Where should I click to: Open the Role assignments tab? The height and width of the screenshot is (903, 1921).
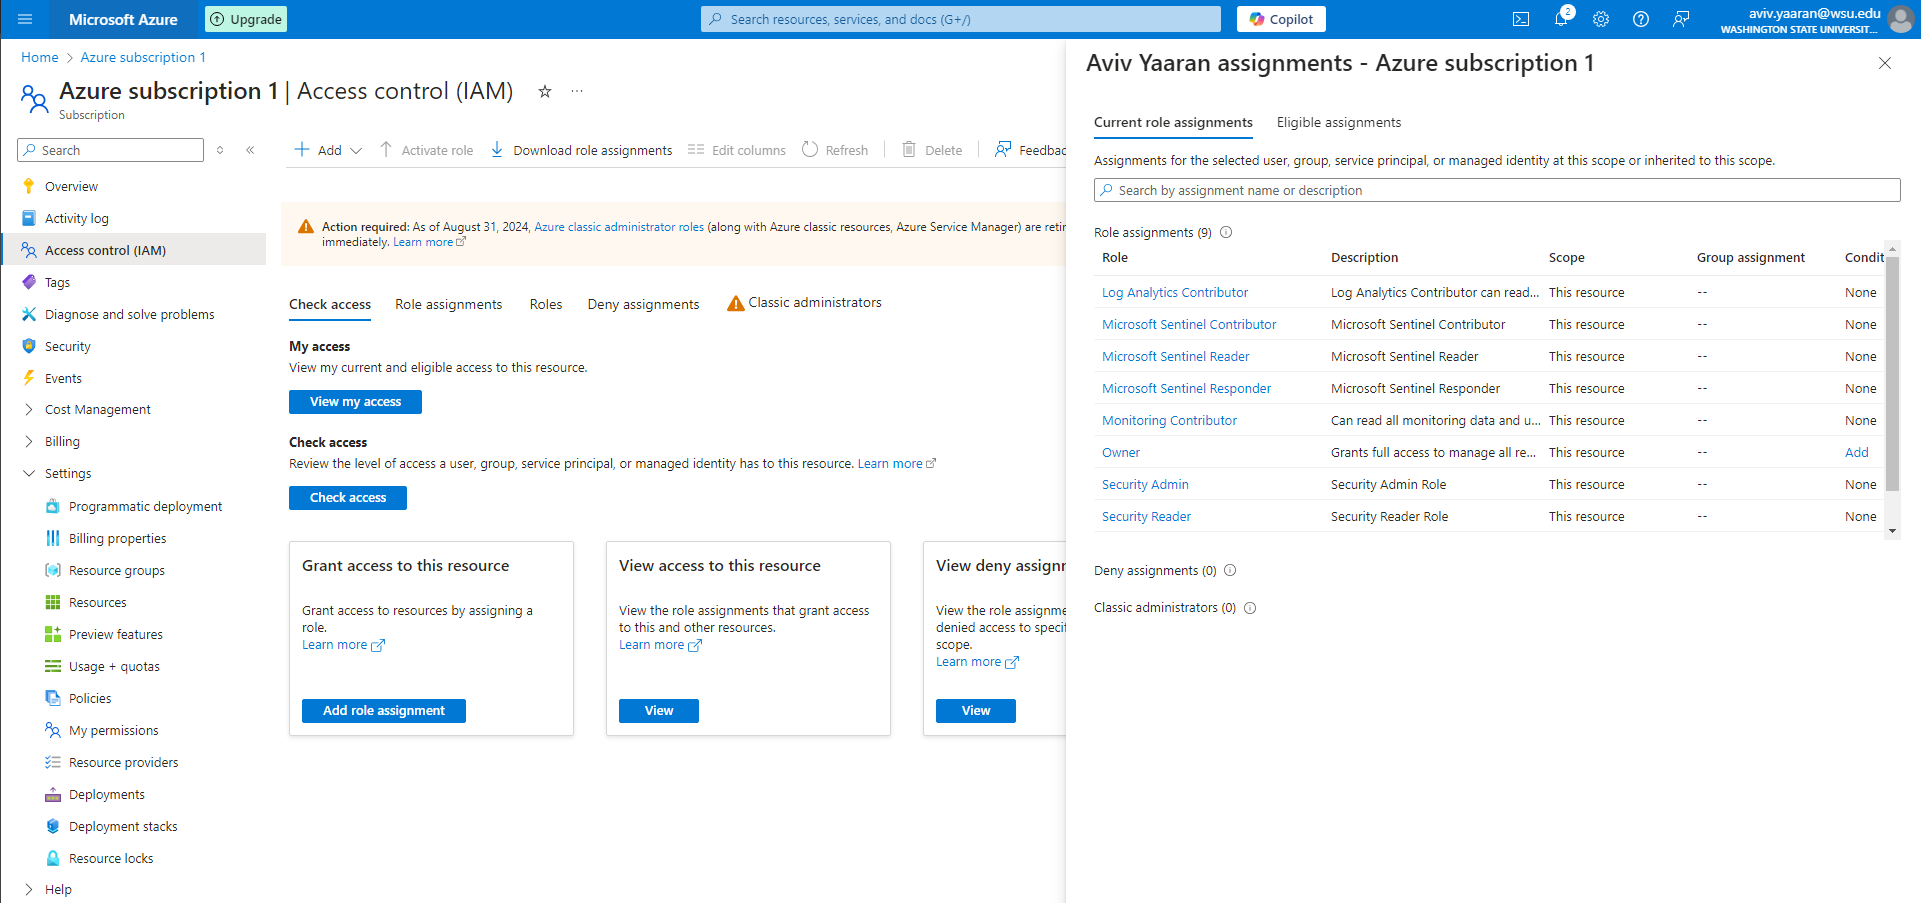(448, 304)
